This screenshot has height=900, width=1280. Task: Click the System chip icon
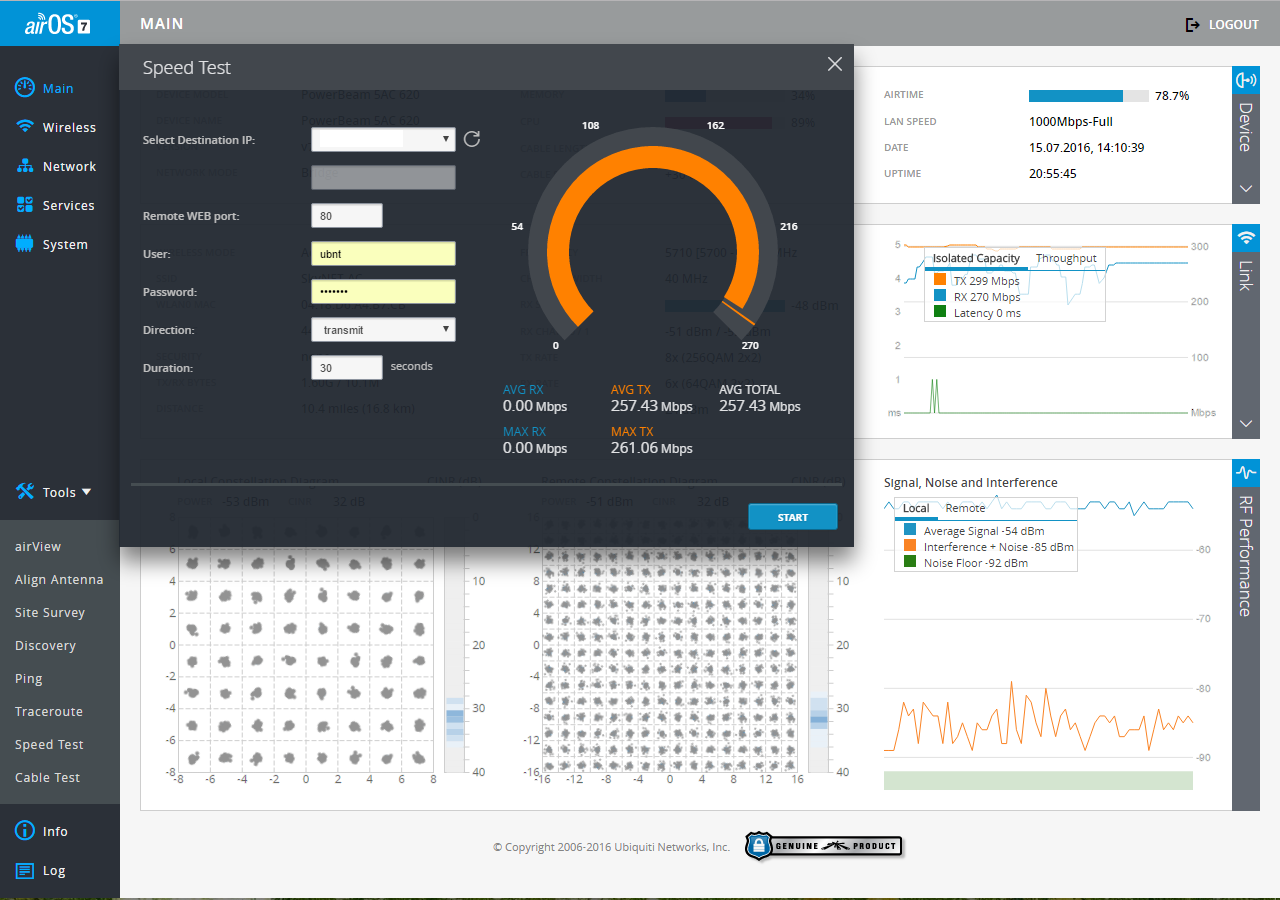[25, 244]
